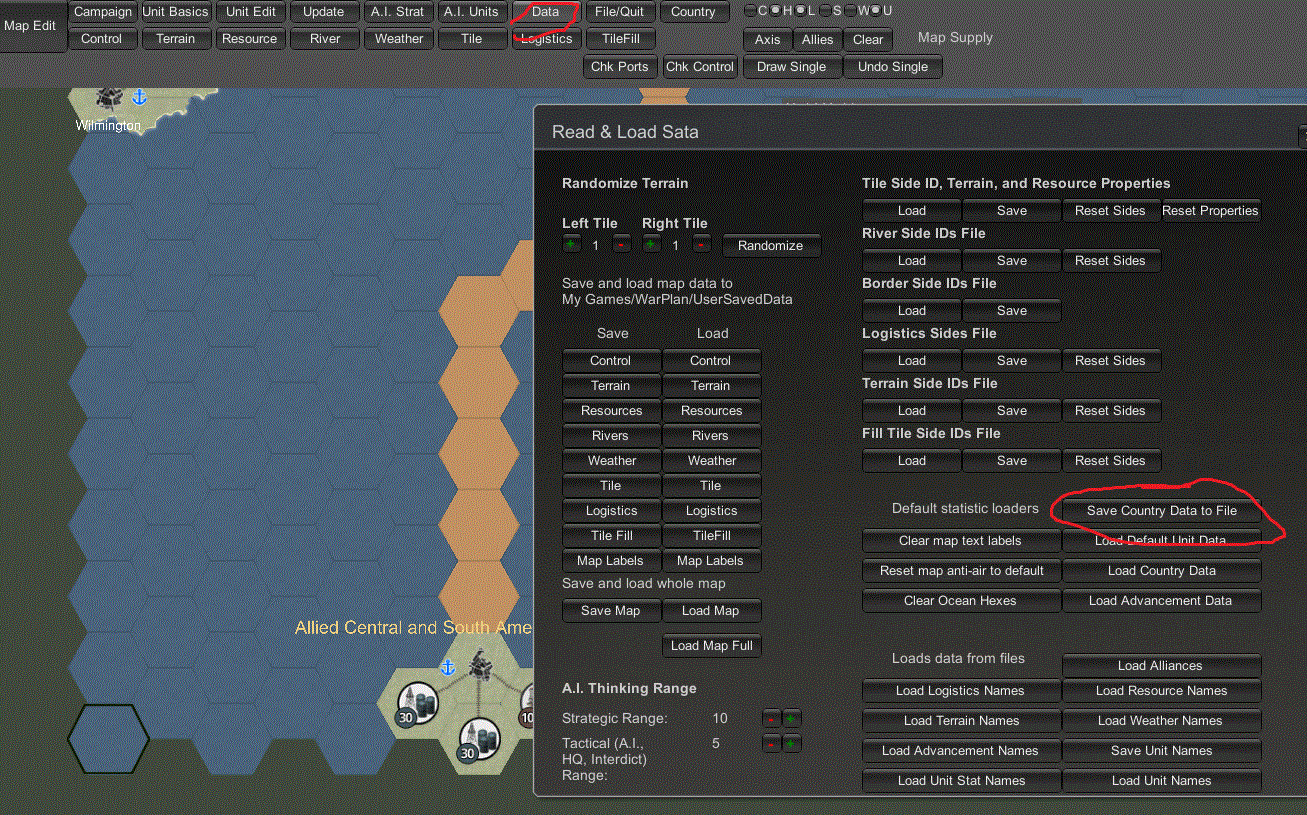1307x815 pixels.
Task: Click Reset Properties button
Action: point(1211,211)
